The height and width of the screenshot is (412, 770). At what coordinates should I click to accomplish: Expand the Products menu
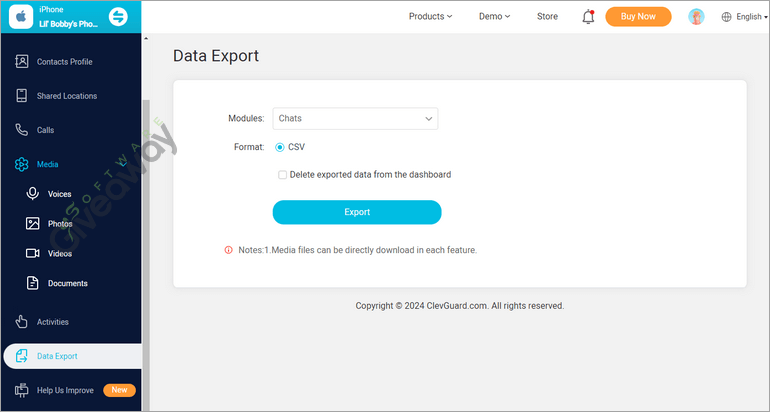[430, 17]
